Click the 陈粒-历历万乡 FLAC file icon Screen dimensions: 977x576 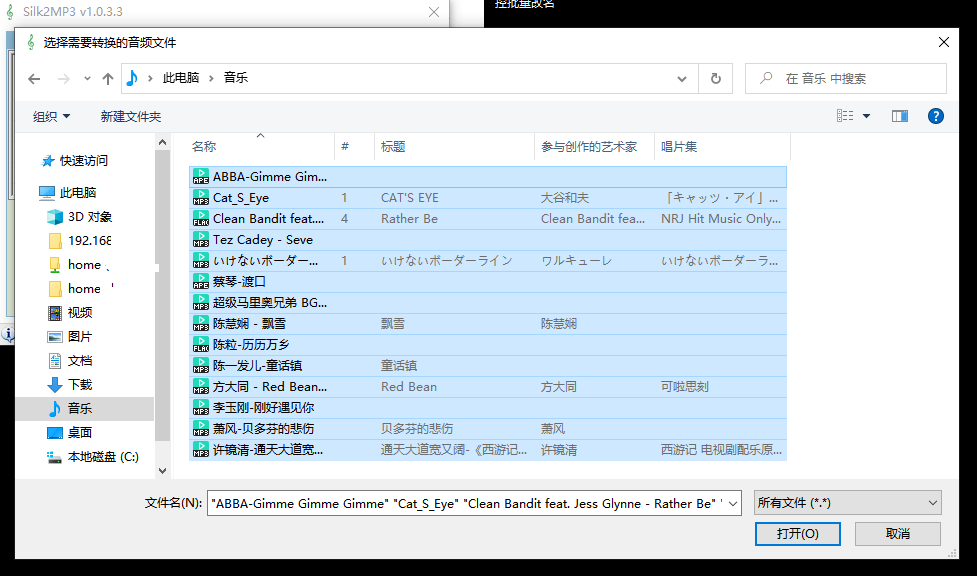point(201,345)
